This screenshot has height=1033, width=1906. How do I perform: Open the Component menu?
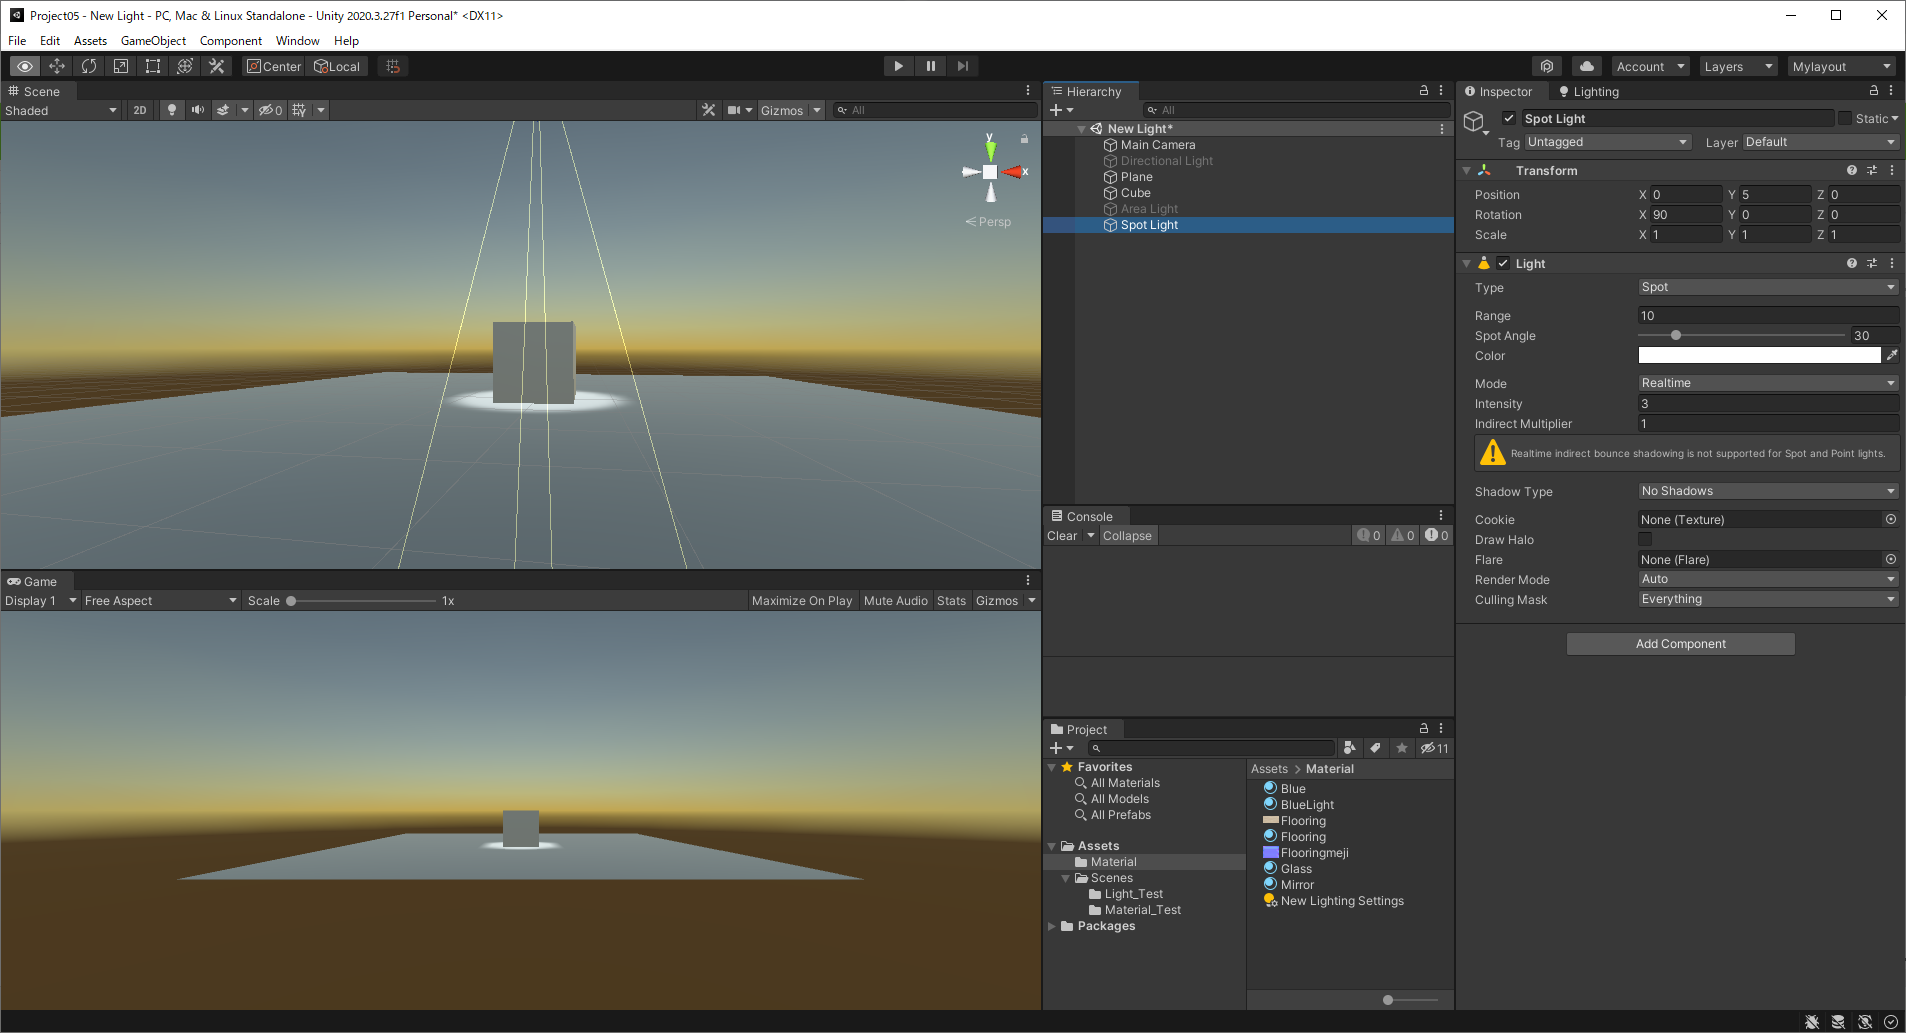click(x=230, y=41)
